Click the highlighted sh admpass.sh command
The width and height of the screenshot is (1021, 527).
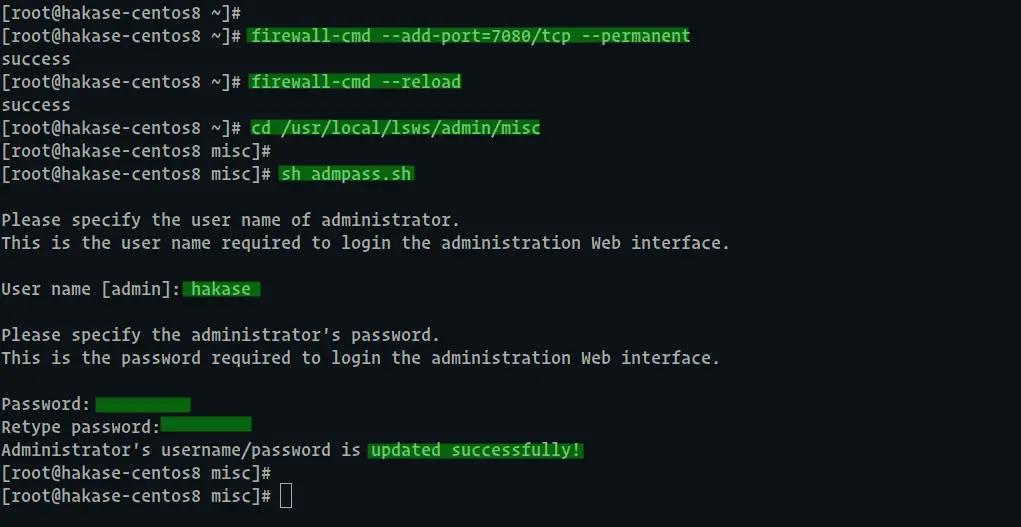point(346,174)
